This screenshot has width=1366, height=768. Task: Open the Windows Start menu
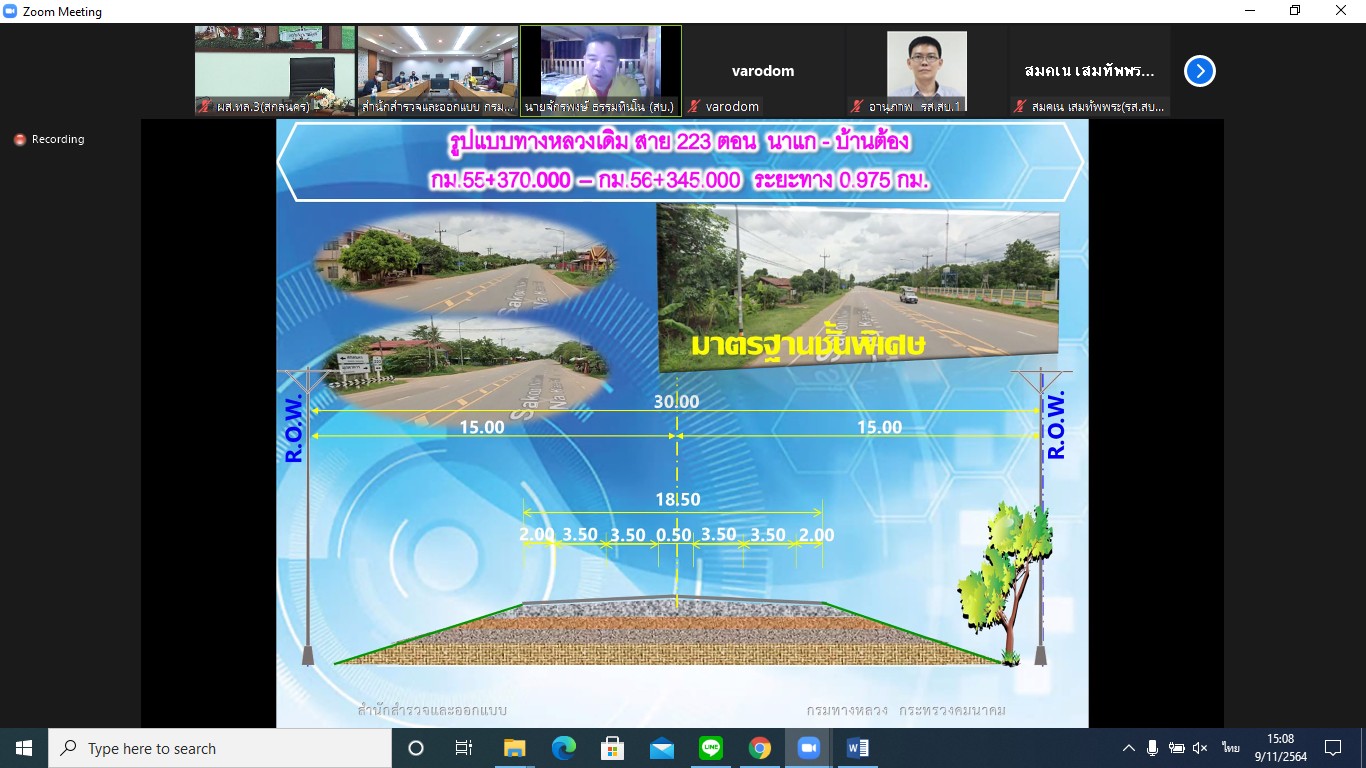click(x=24, y=748)
